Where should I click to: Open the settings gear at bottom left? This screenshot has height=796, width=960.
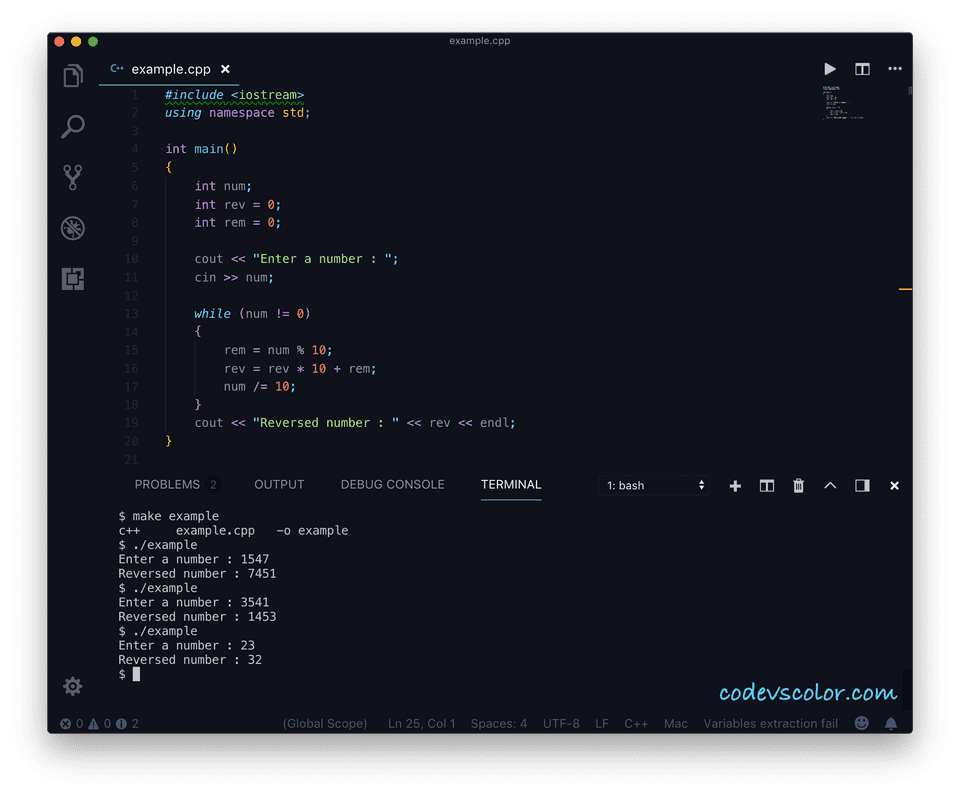point(72,687)
